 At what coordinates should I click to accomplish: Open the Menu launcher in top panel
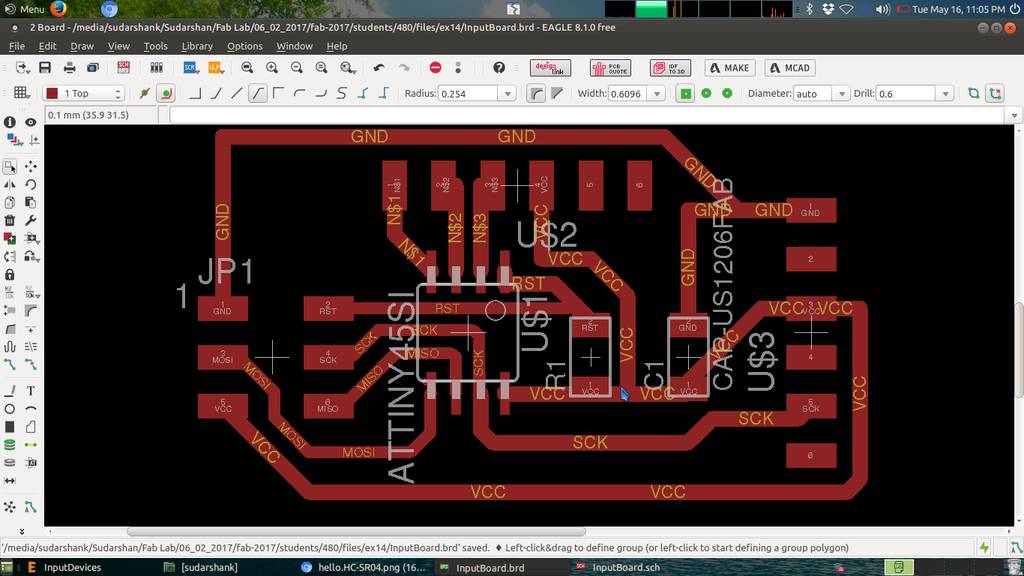point(25,9)
